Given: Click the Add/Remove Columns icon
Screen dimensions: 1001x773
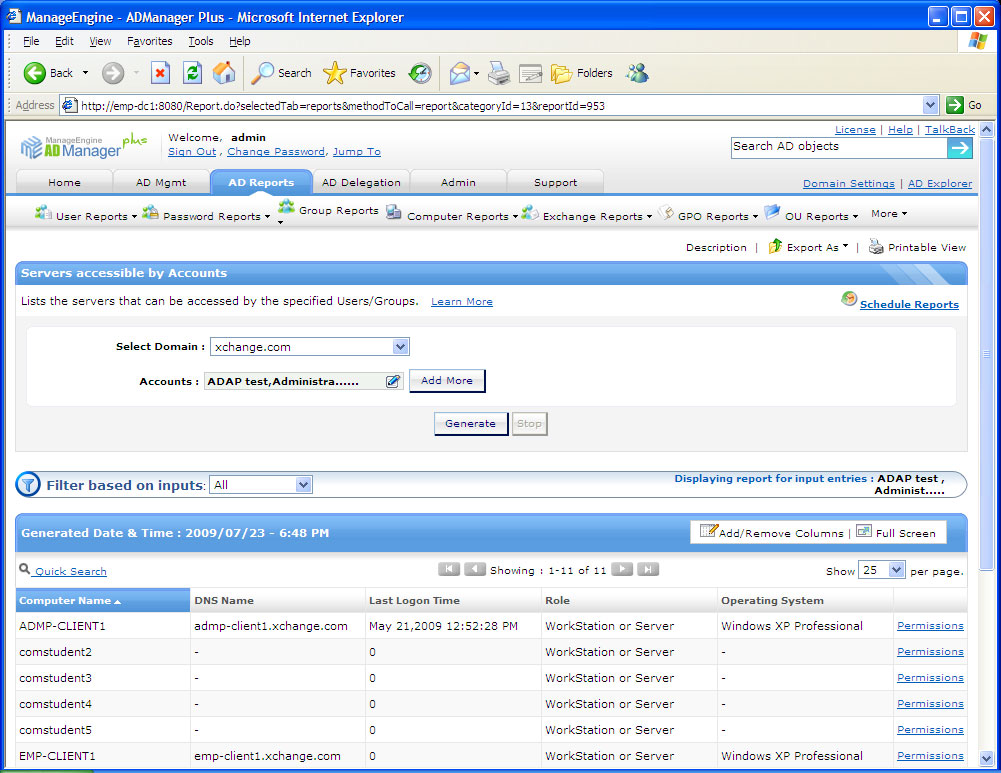Looking at the screenshot, I should [709, 531].
